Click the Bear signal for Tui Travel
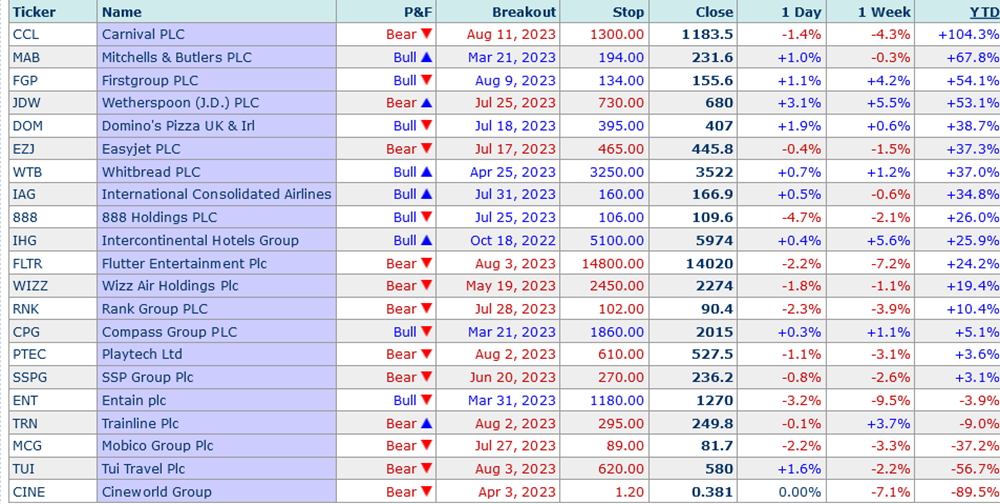Image resolution: width=1000 pixels, height=504 pixels. pyautogui.click(x=401, y=469)
